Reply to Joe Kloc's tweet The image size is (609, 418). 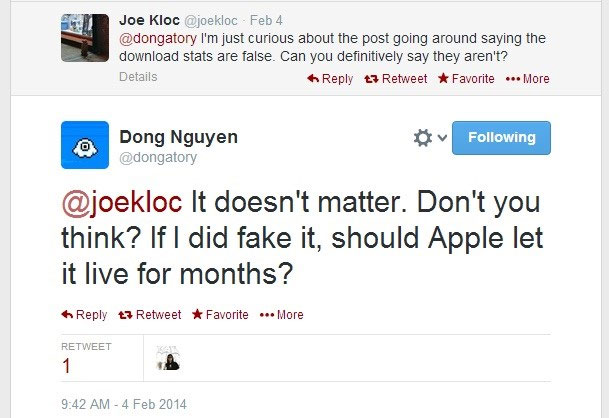coord(330,78)
